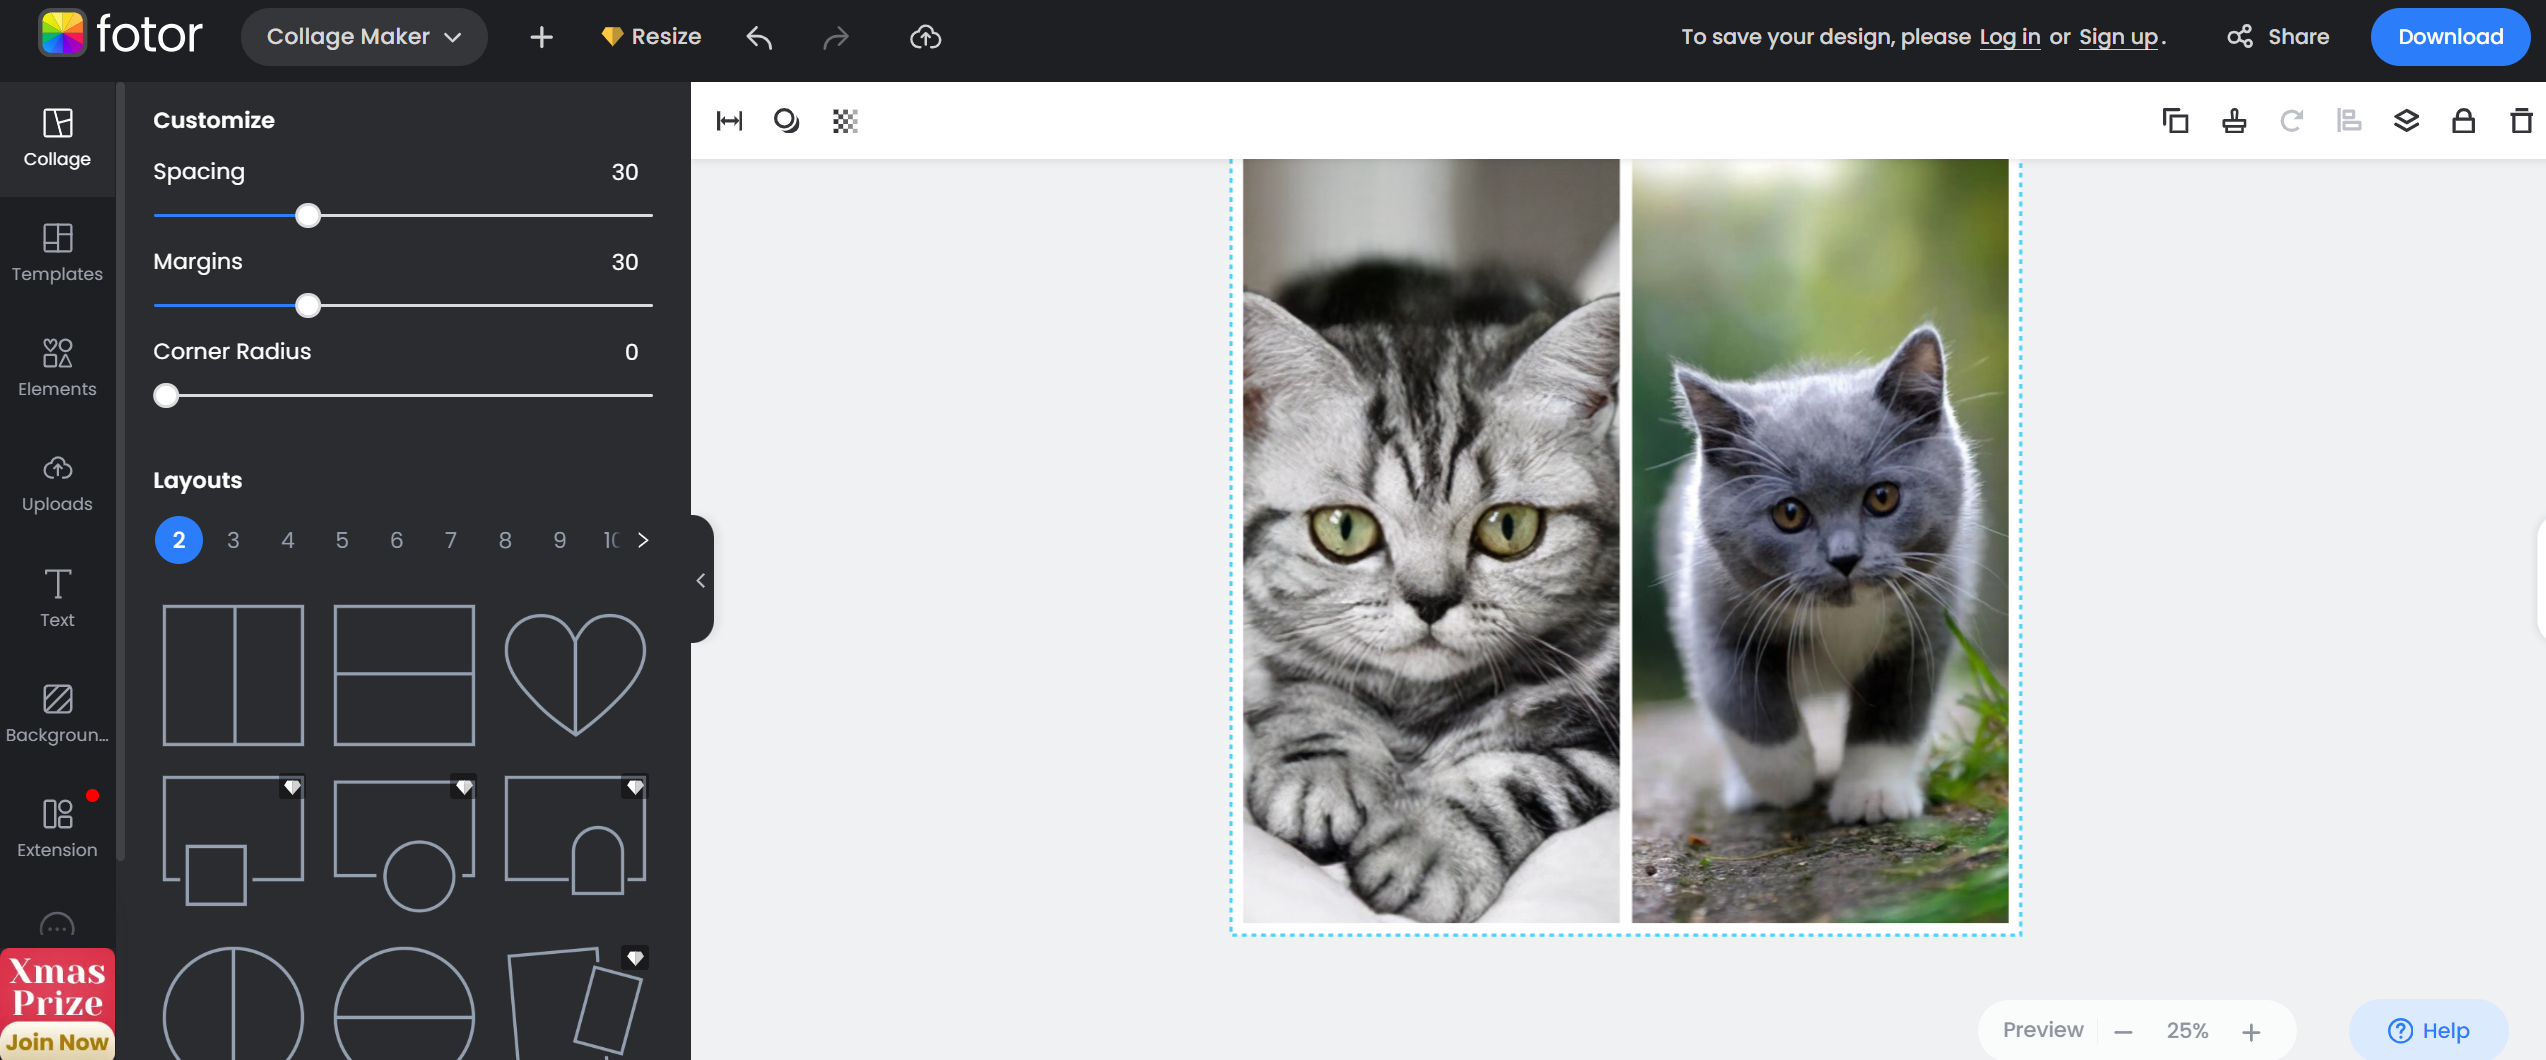Image resolution: width=2546 pixels, height=1060 pixels.
Task: Lock the selected element
Action: [2463, 121]
